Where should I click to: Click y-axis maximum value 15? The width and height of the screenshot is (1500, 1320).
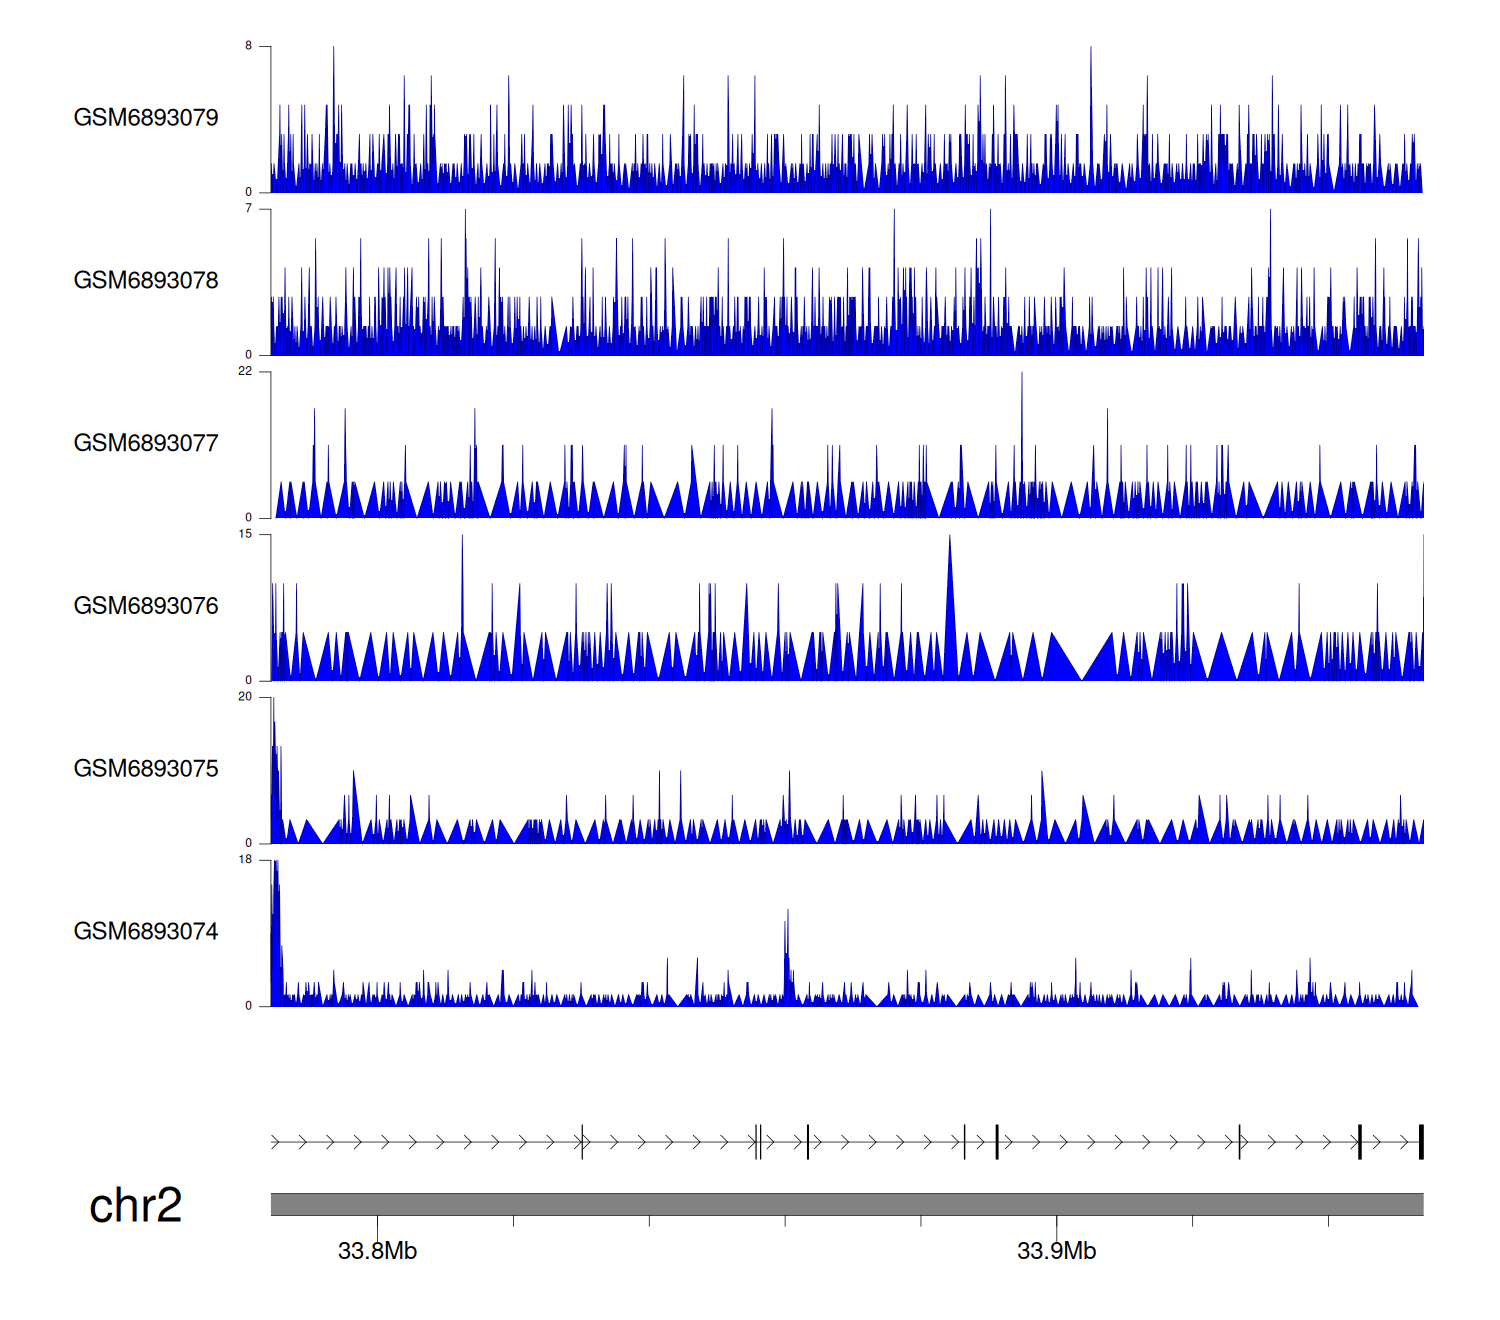245,534
